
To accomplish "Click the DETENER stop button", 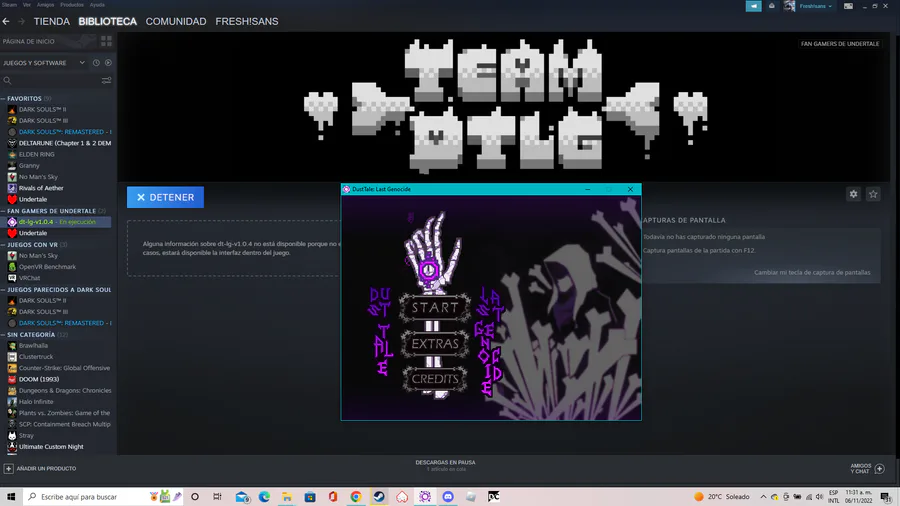I will (x=165, y=197).
